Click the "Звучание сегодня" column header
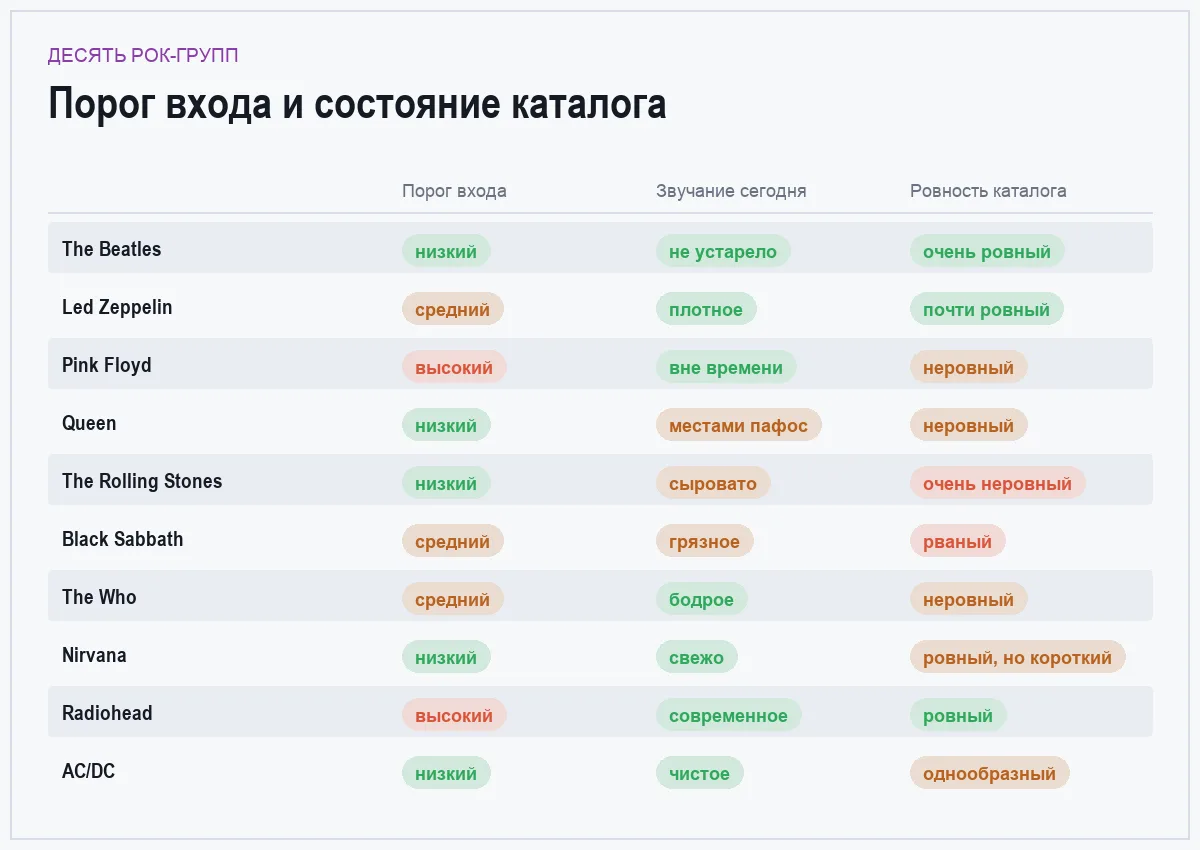 731,191
